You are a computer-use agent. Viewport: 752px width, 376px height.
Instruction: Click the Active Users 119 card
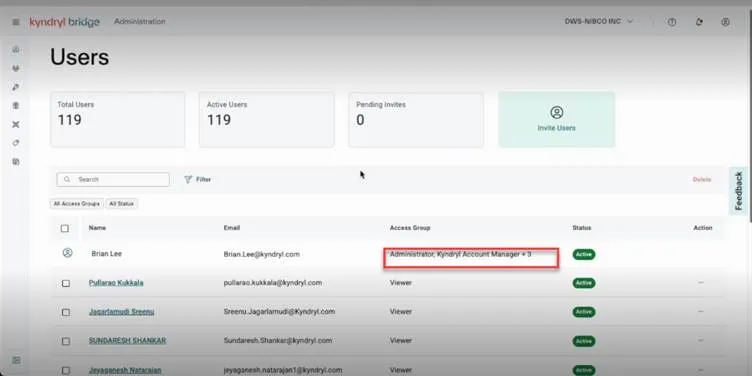[x=267, y=119]
